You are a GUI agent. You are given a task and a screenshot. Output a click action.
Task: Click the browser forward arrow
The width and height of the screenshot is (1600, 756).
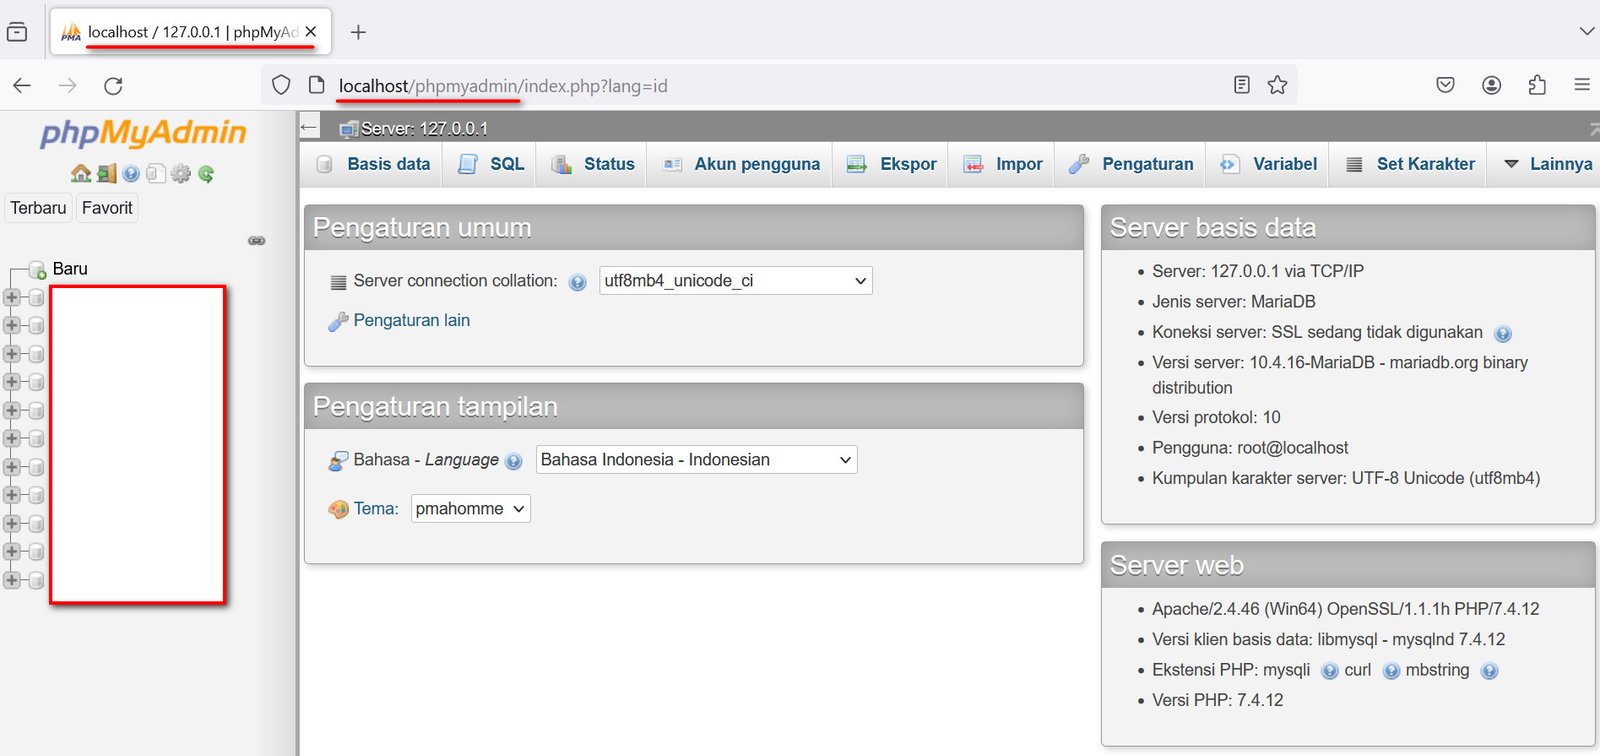pos(68,86)
